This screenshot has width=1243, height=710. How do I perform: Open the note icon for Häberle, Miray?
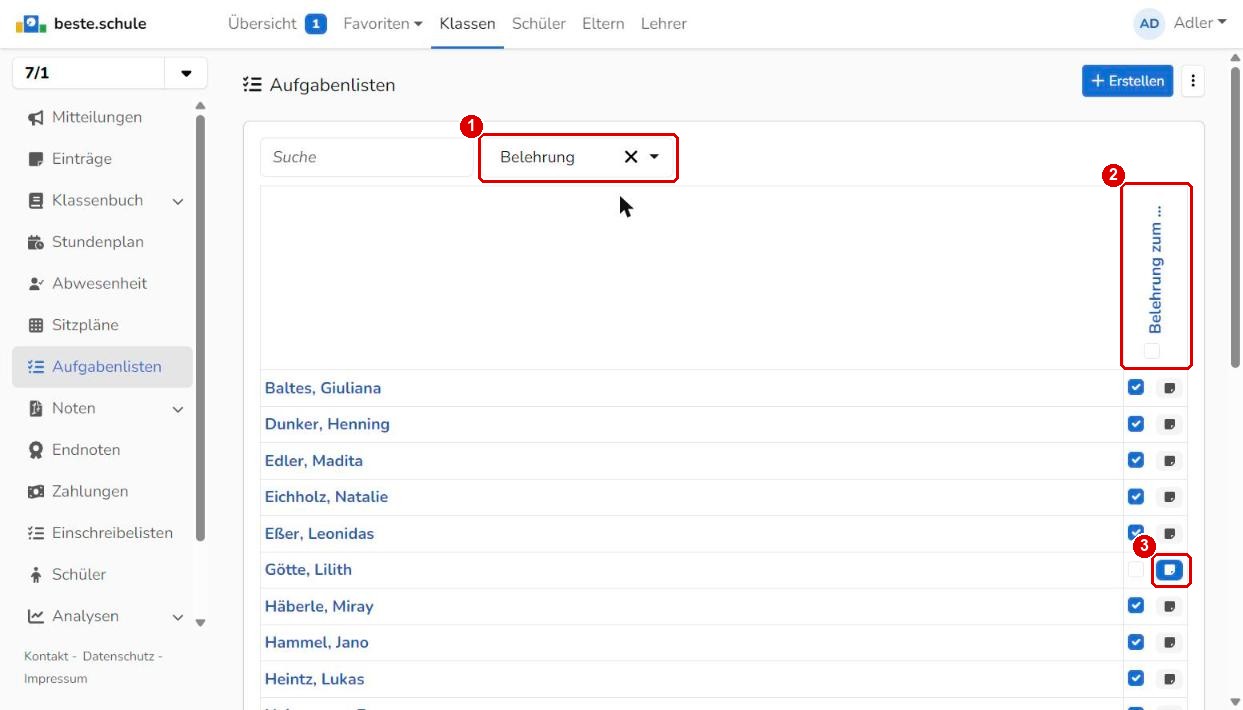coord(1169,606)
